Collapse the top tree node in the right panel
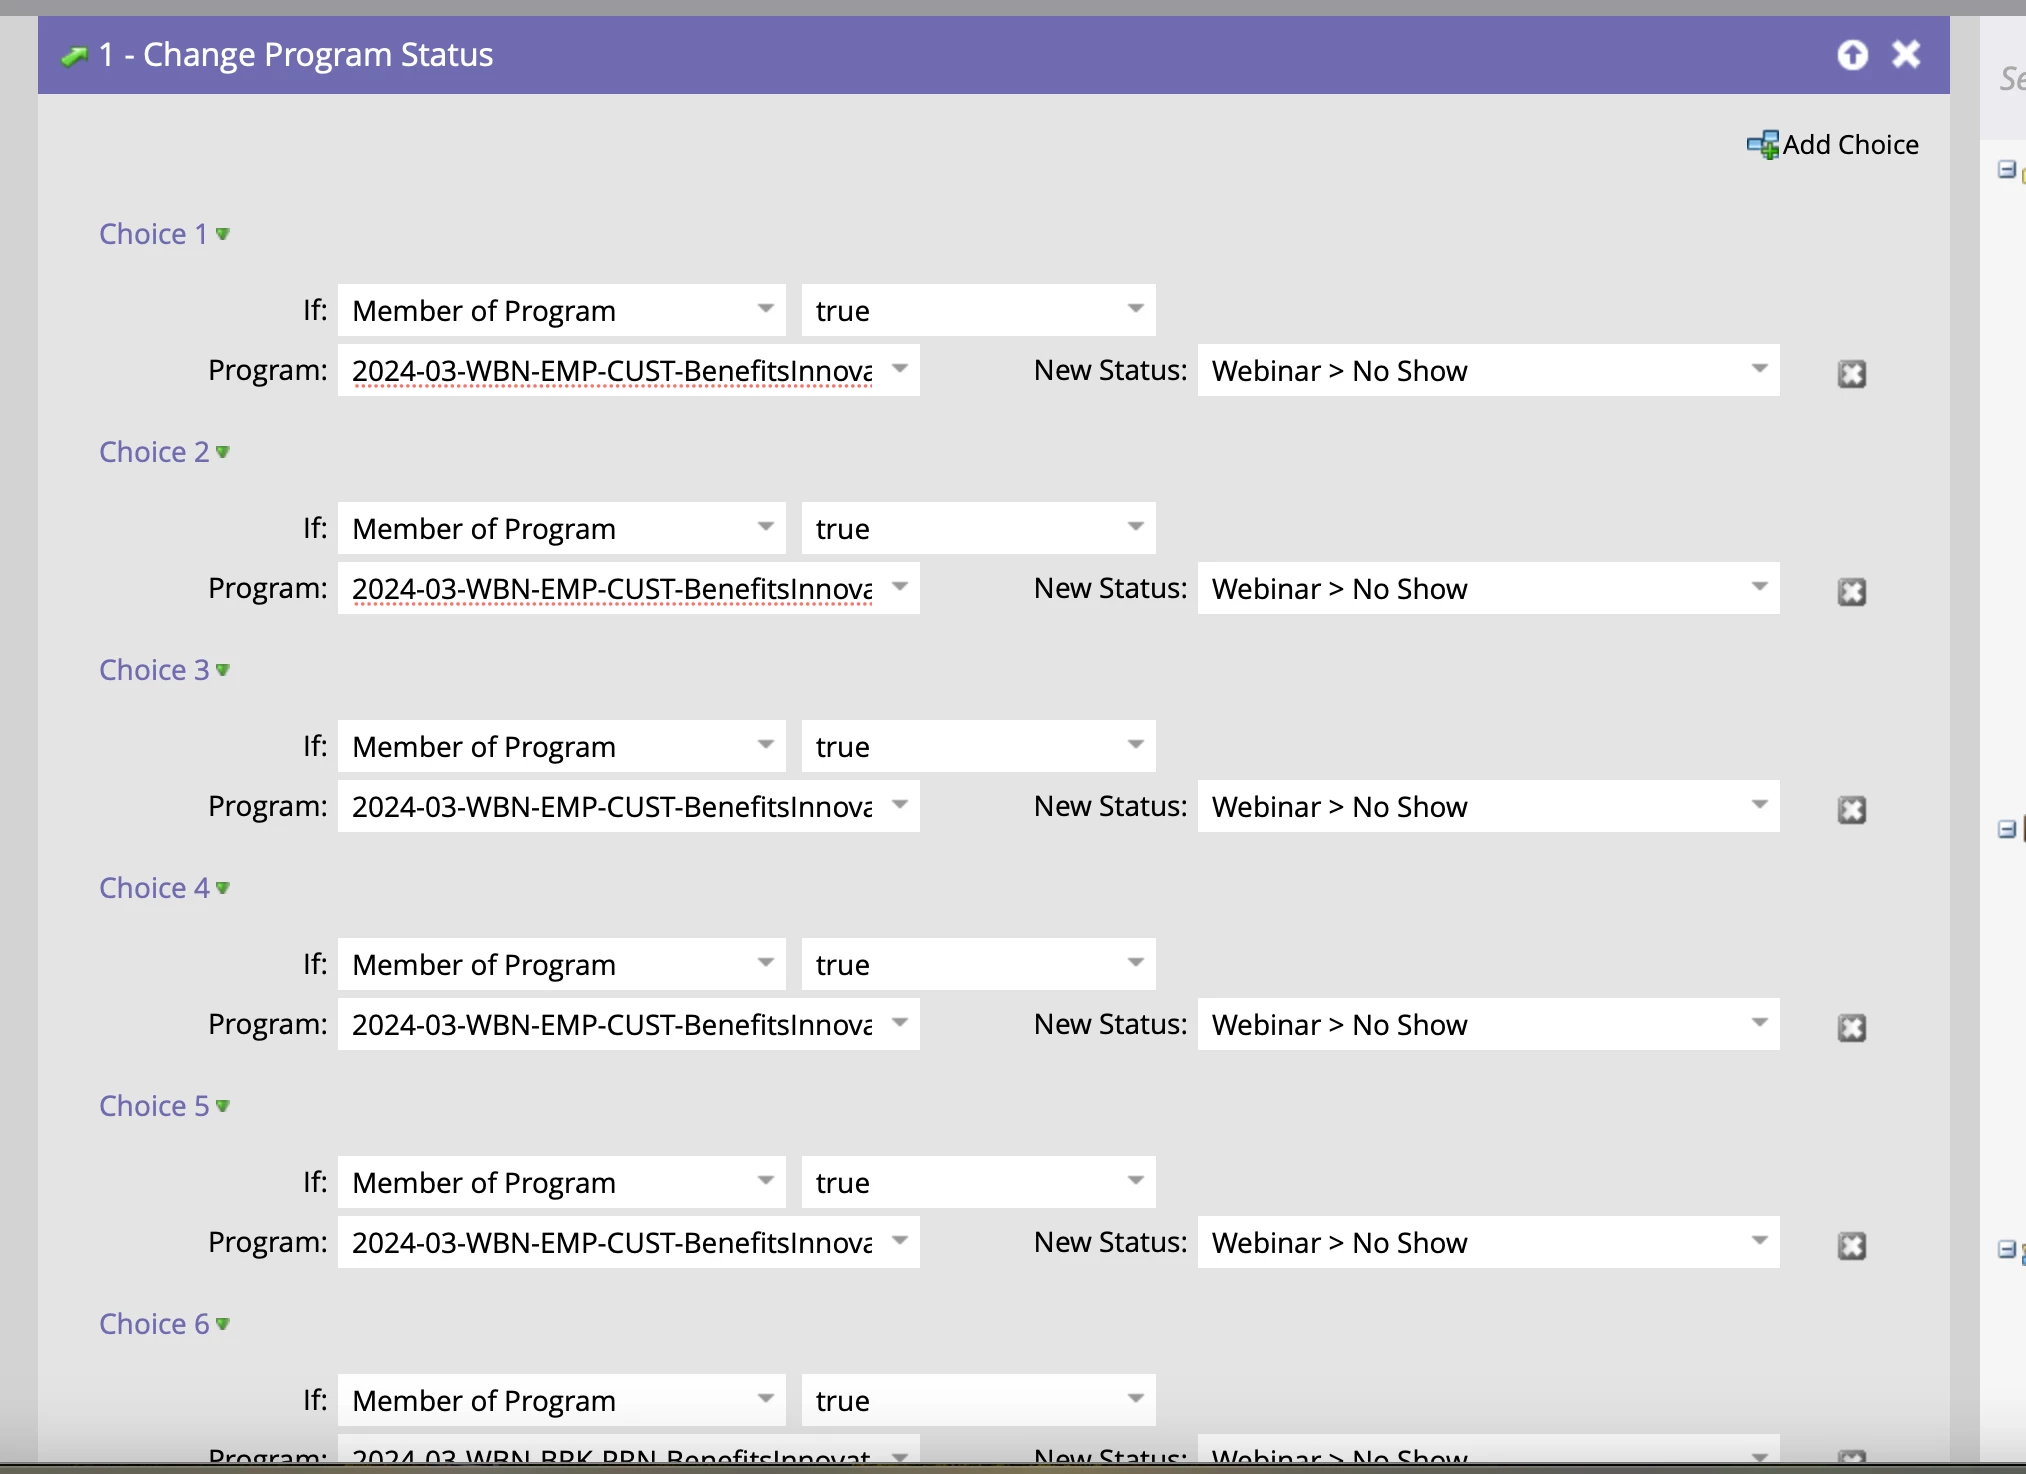This screenshot has height=1474, width=2026. click(2006, 169)
